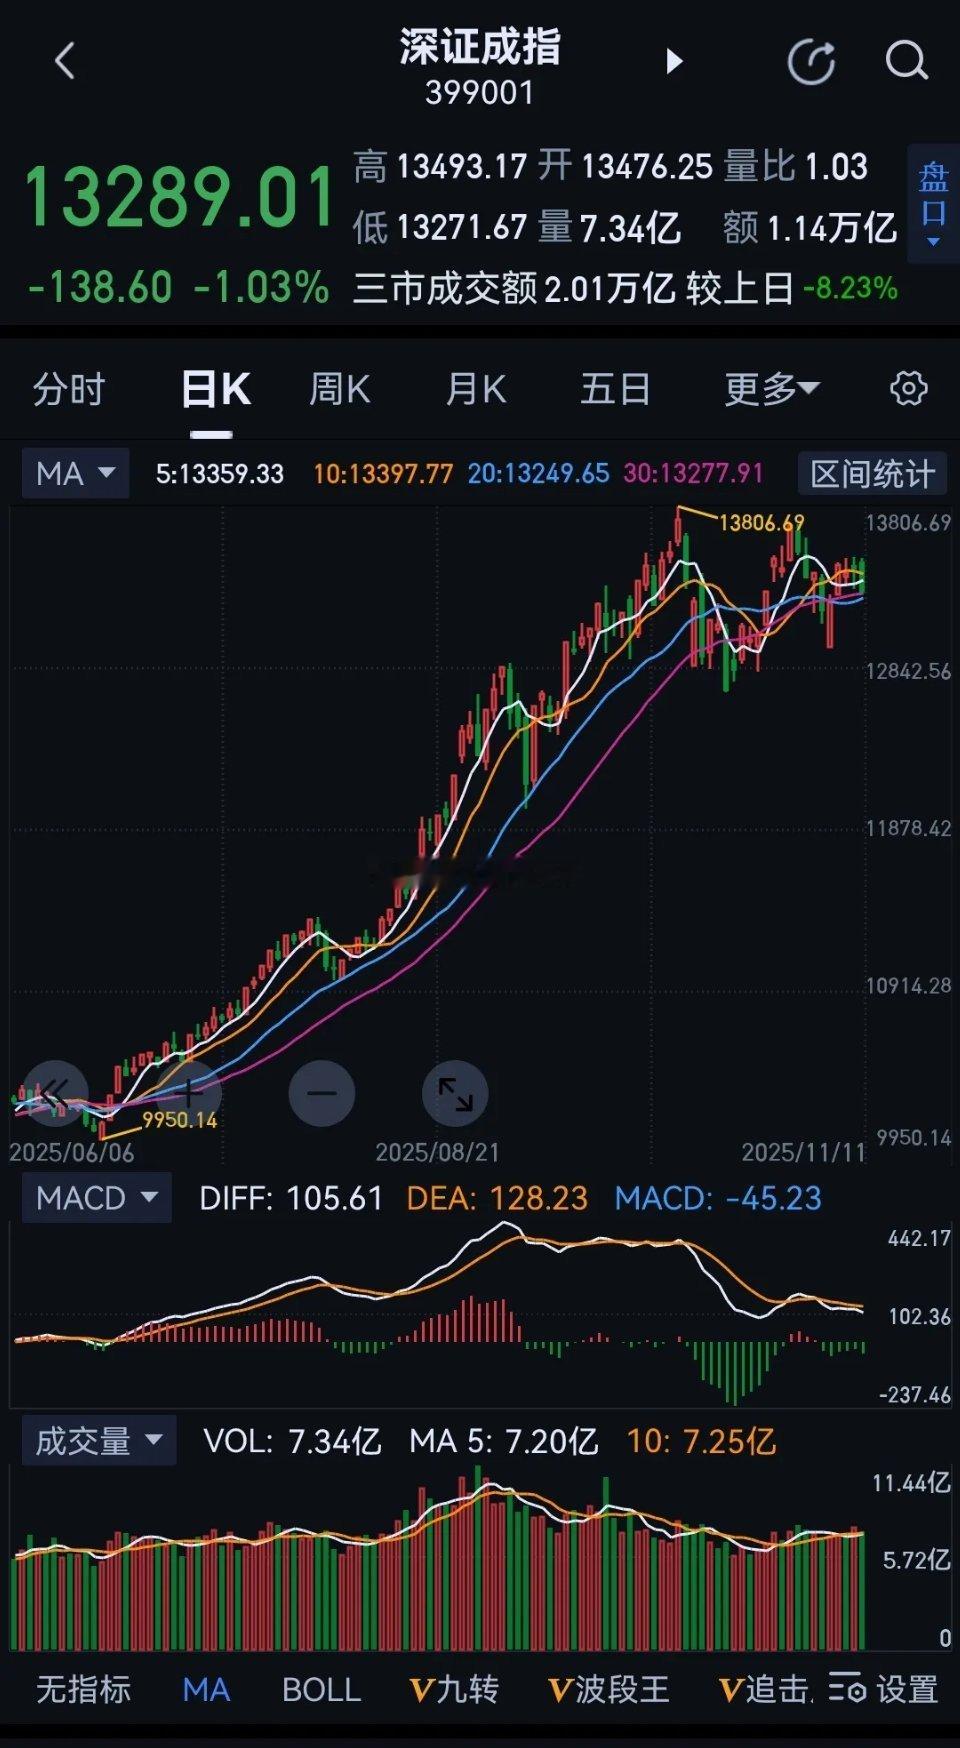Tap the 20-day MA value 13249.65
The width and height of the screenshot is (960, 1748).
click(538, 473)
